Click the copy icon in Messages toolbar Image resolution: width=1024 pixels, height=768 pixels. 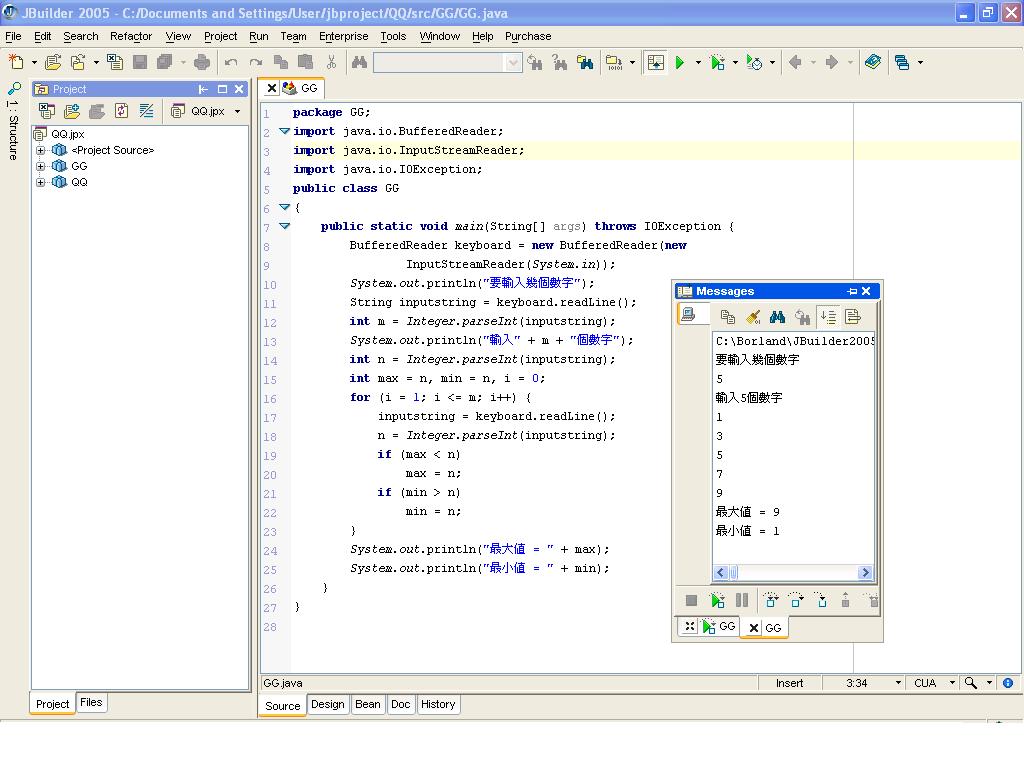(728, 317)
